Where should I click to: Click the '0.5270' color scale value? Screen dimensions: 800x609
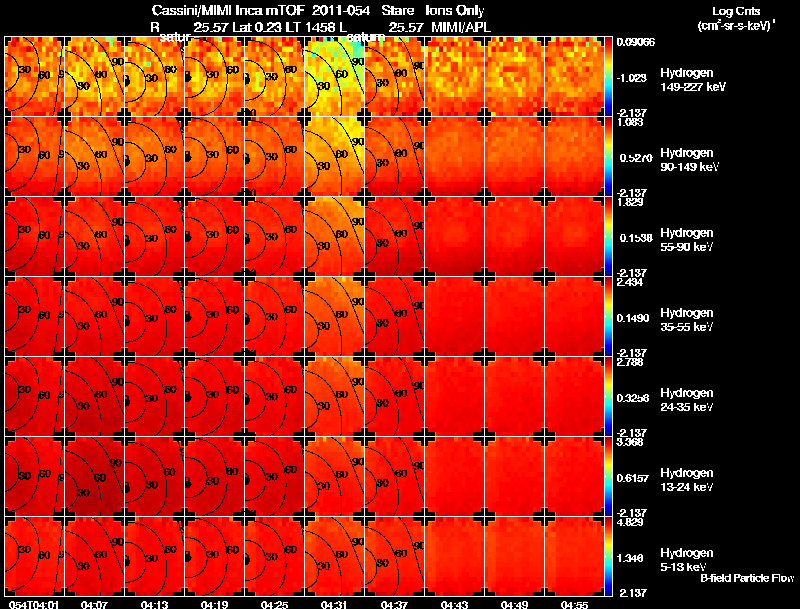[x=636, y=158]
